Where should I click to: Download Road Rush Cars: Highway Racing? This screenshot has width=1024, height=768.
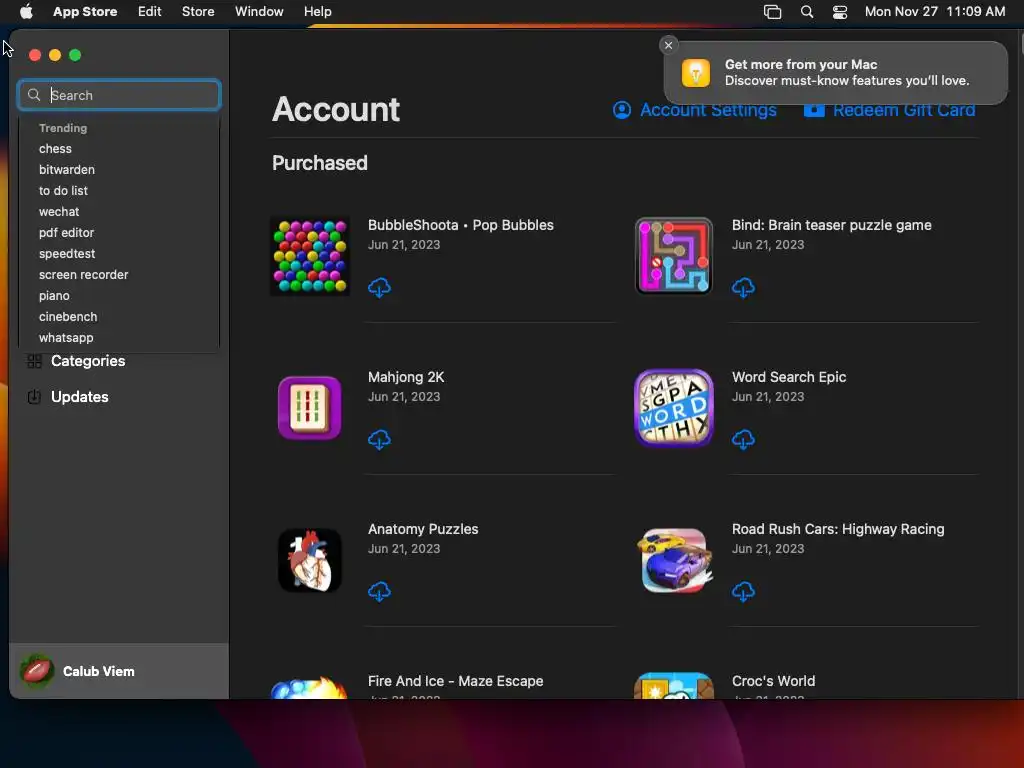[743, 592]
